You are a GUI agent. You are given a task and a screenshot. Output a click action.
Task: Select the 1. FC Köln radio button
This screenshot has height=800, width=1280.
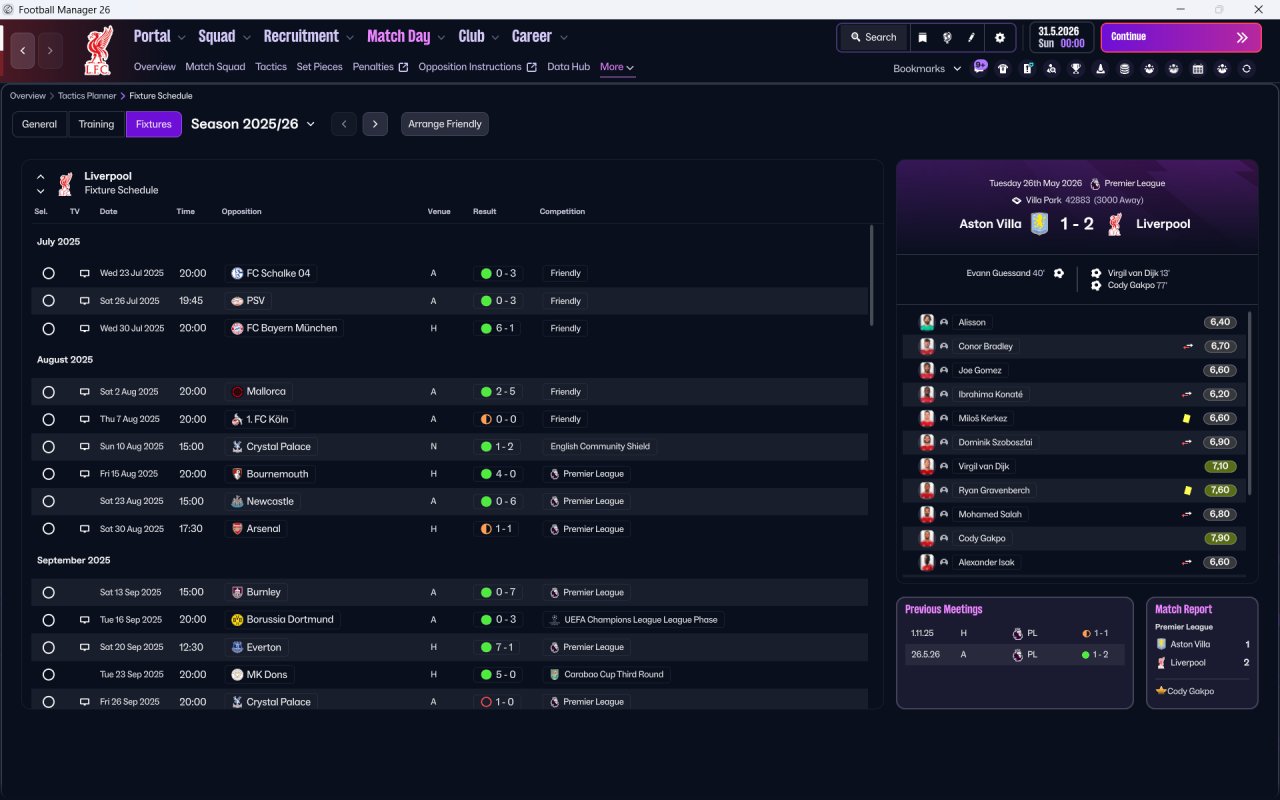[x=48, y=419]
